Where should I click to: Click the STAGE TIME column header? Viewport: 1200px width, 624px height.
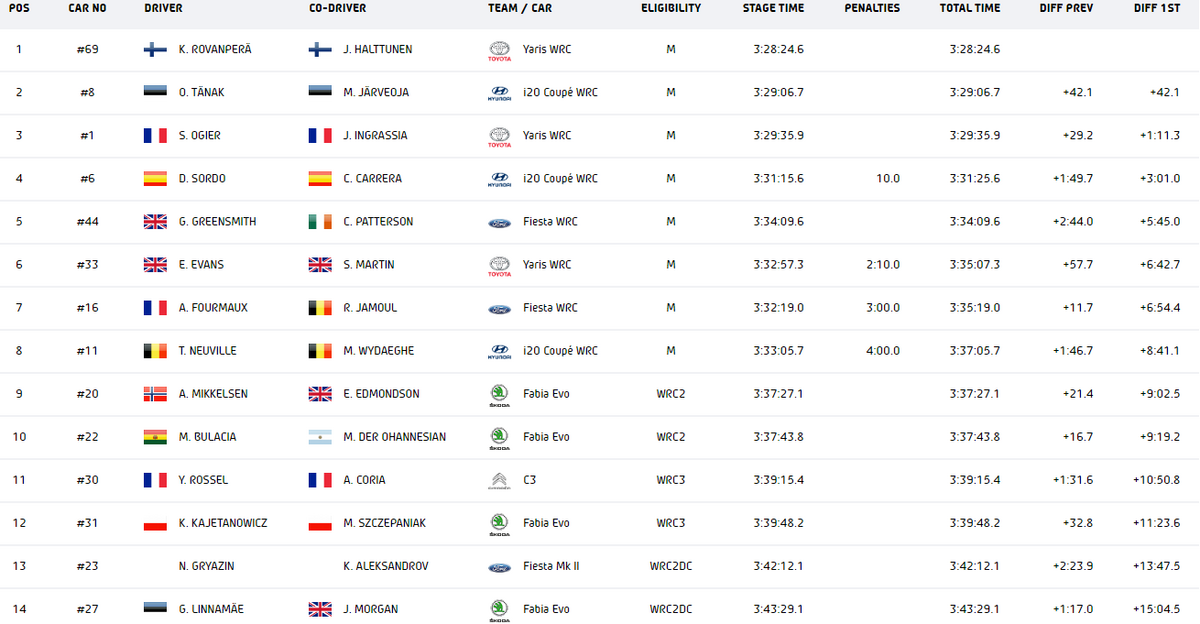(773, 8)
